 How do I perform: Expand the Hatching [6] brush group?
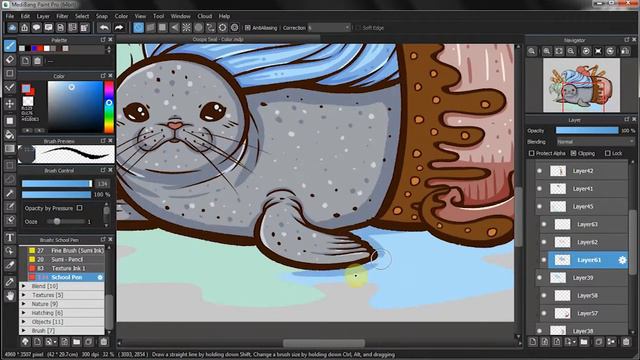[x=24, y=313]
